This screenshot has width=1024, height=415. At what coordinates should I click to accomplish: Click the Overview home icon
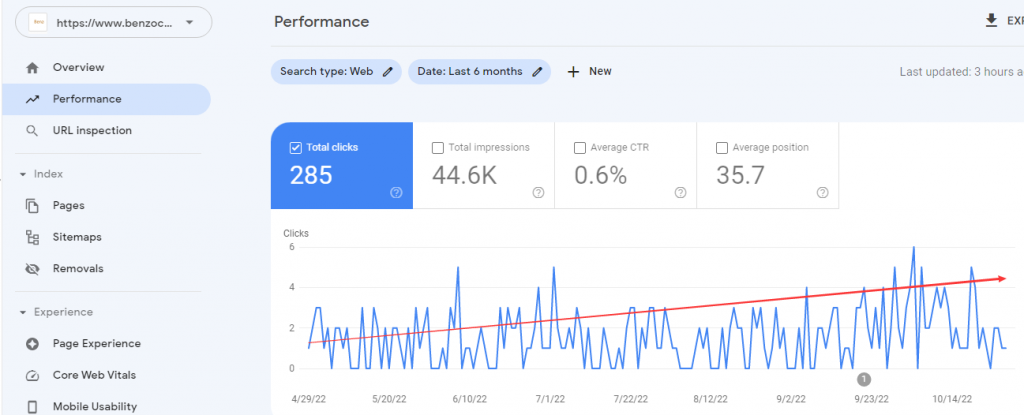(x=32, y=67)
